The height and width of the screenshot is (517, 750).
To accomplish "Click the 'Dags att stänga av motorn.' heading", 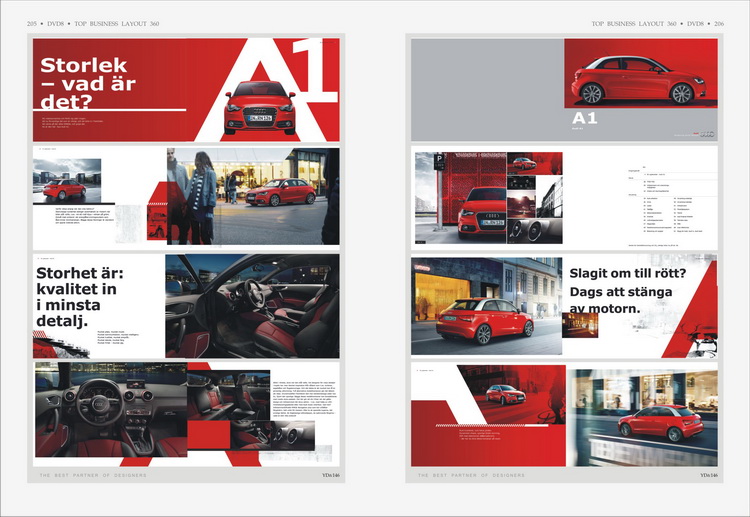I will [620, 300].
